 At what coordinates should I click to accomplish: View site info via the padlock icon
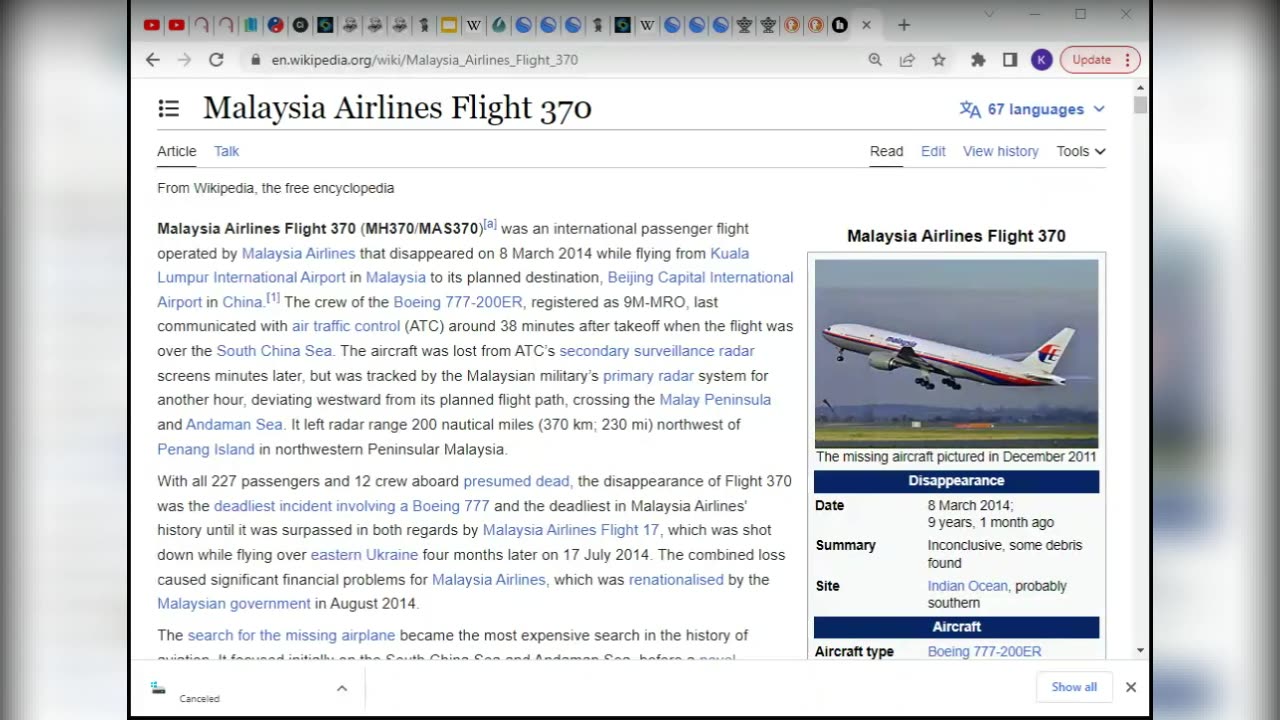click(x=256, y=60)
